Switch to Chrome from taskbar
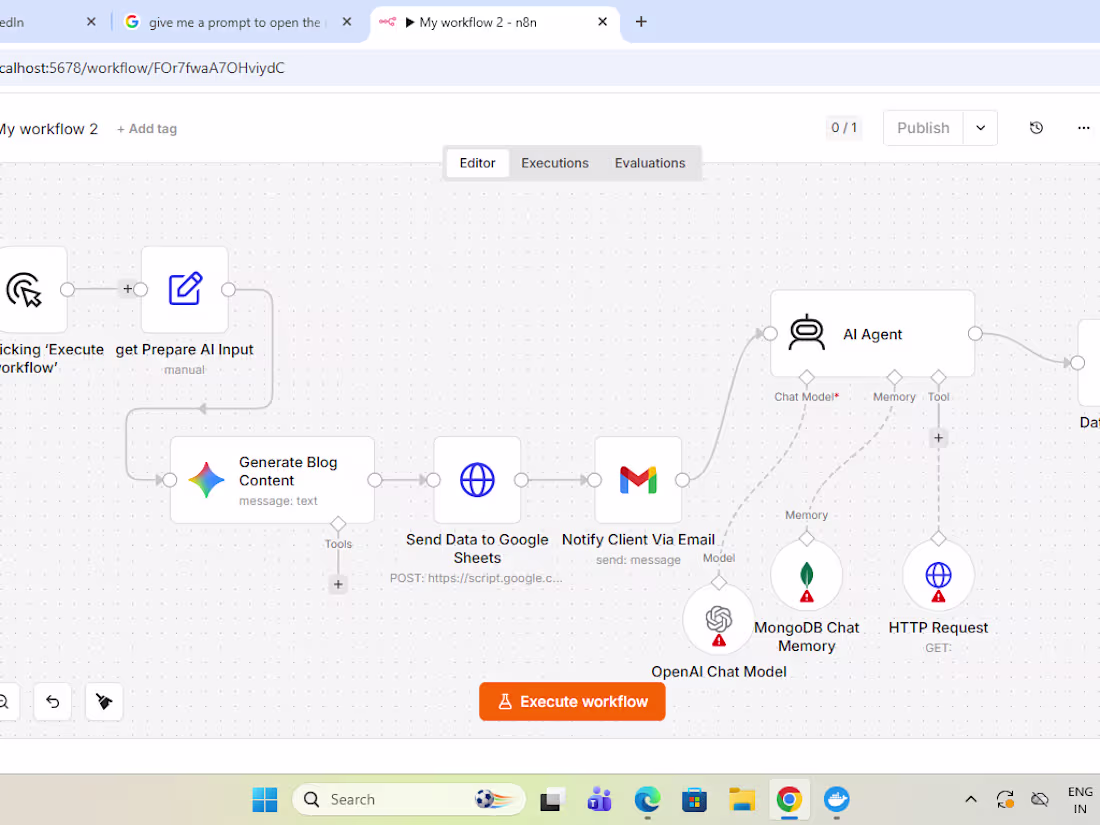Viewport: 1100px width, 825px height. (789, 799)
